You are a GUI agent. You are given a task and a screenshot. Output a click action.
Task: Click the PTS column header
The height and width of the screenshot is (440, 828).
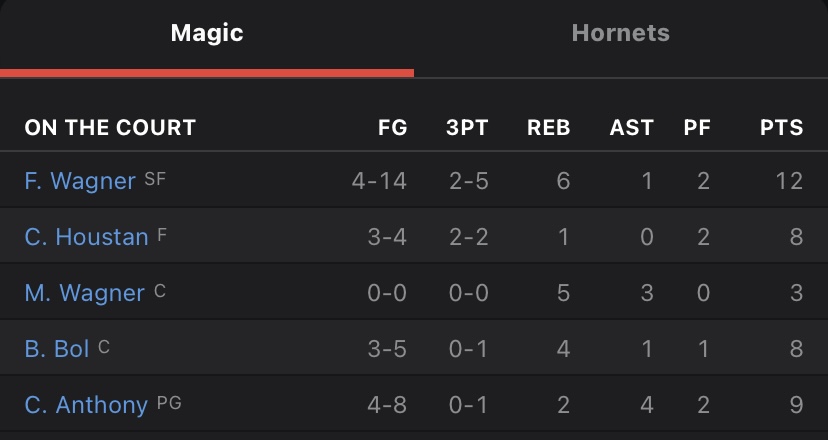[781, 128]
